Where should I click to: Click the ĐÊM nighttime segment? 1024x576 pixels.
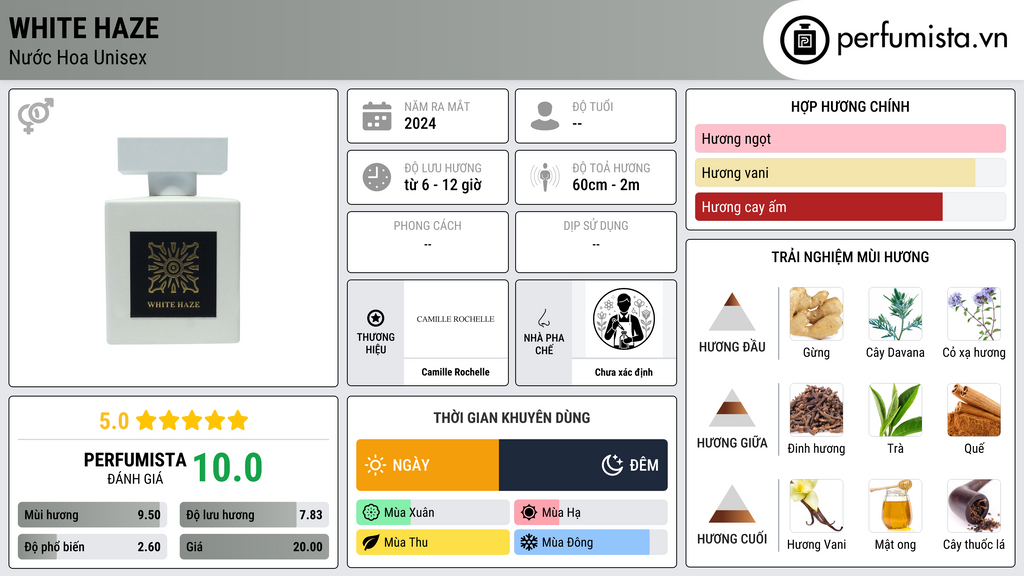[583, 465]
